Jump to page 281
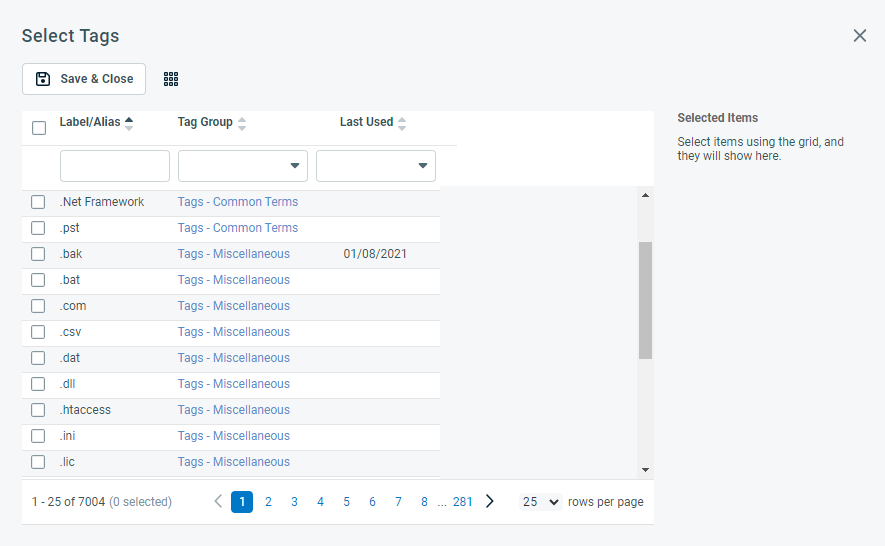The image size is (885, 546). (462, 502)
